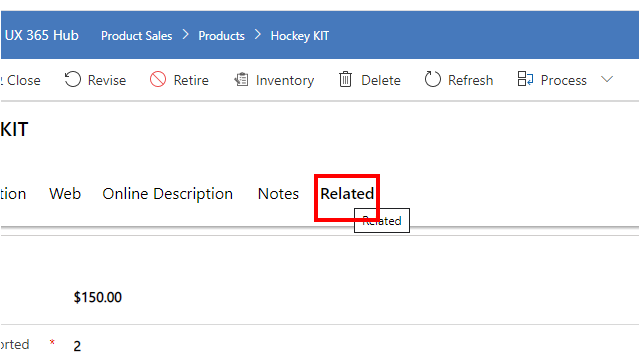Click the $150.00 price field
The image size is (640, 360).
98,298
